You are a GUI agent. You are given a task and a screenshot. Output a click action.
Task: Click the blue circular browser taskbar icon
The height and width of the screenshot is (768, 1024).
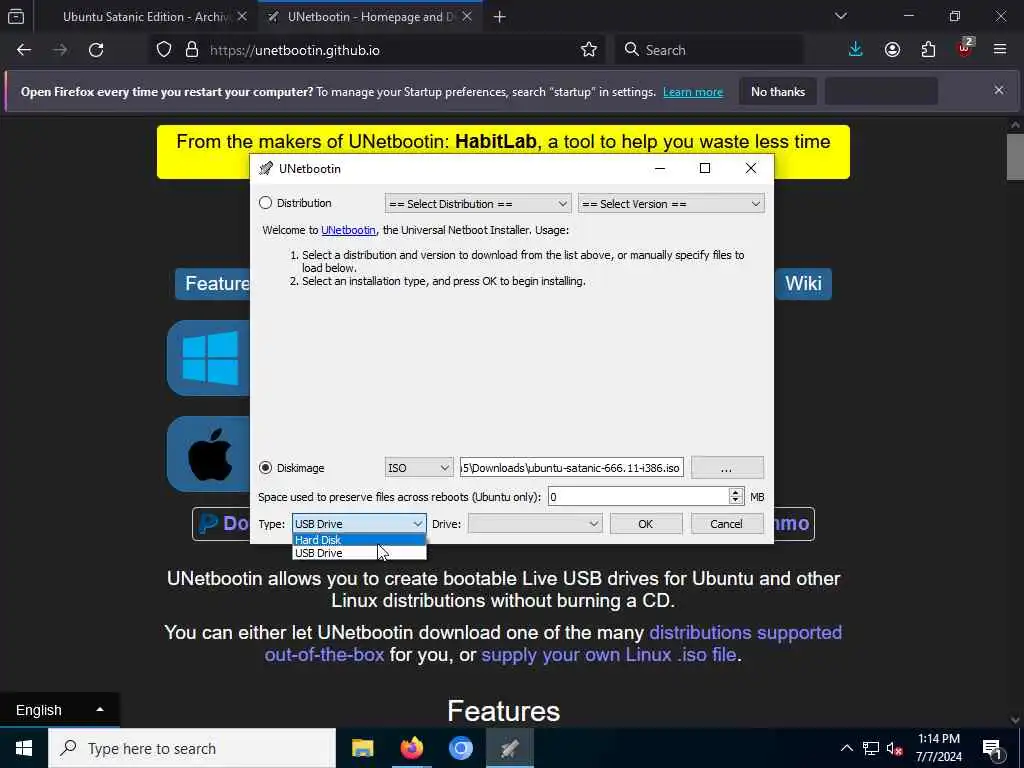(x=460, y=748)
